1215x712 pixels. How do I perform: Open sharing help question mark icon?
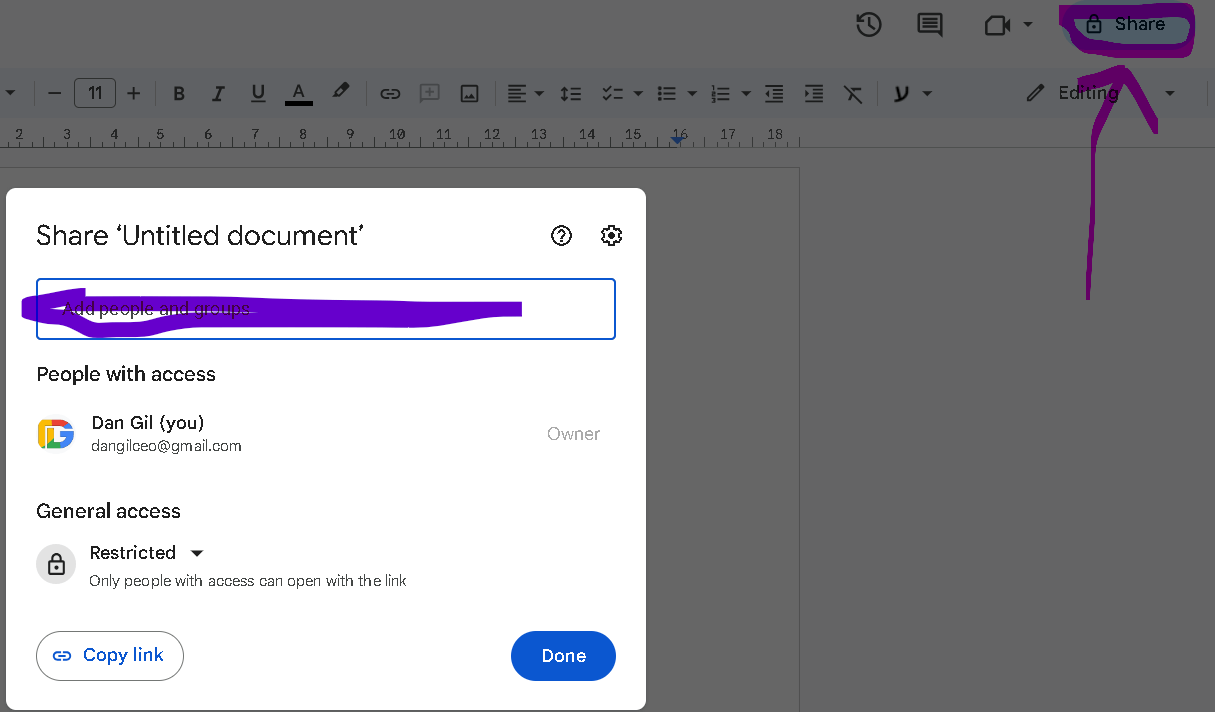tap(561, 236)
